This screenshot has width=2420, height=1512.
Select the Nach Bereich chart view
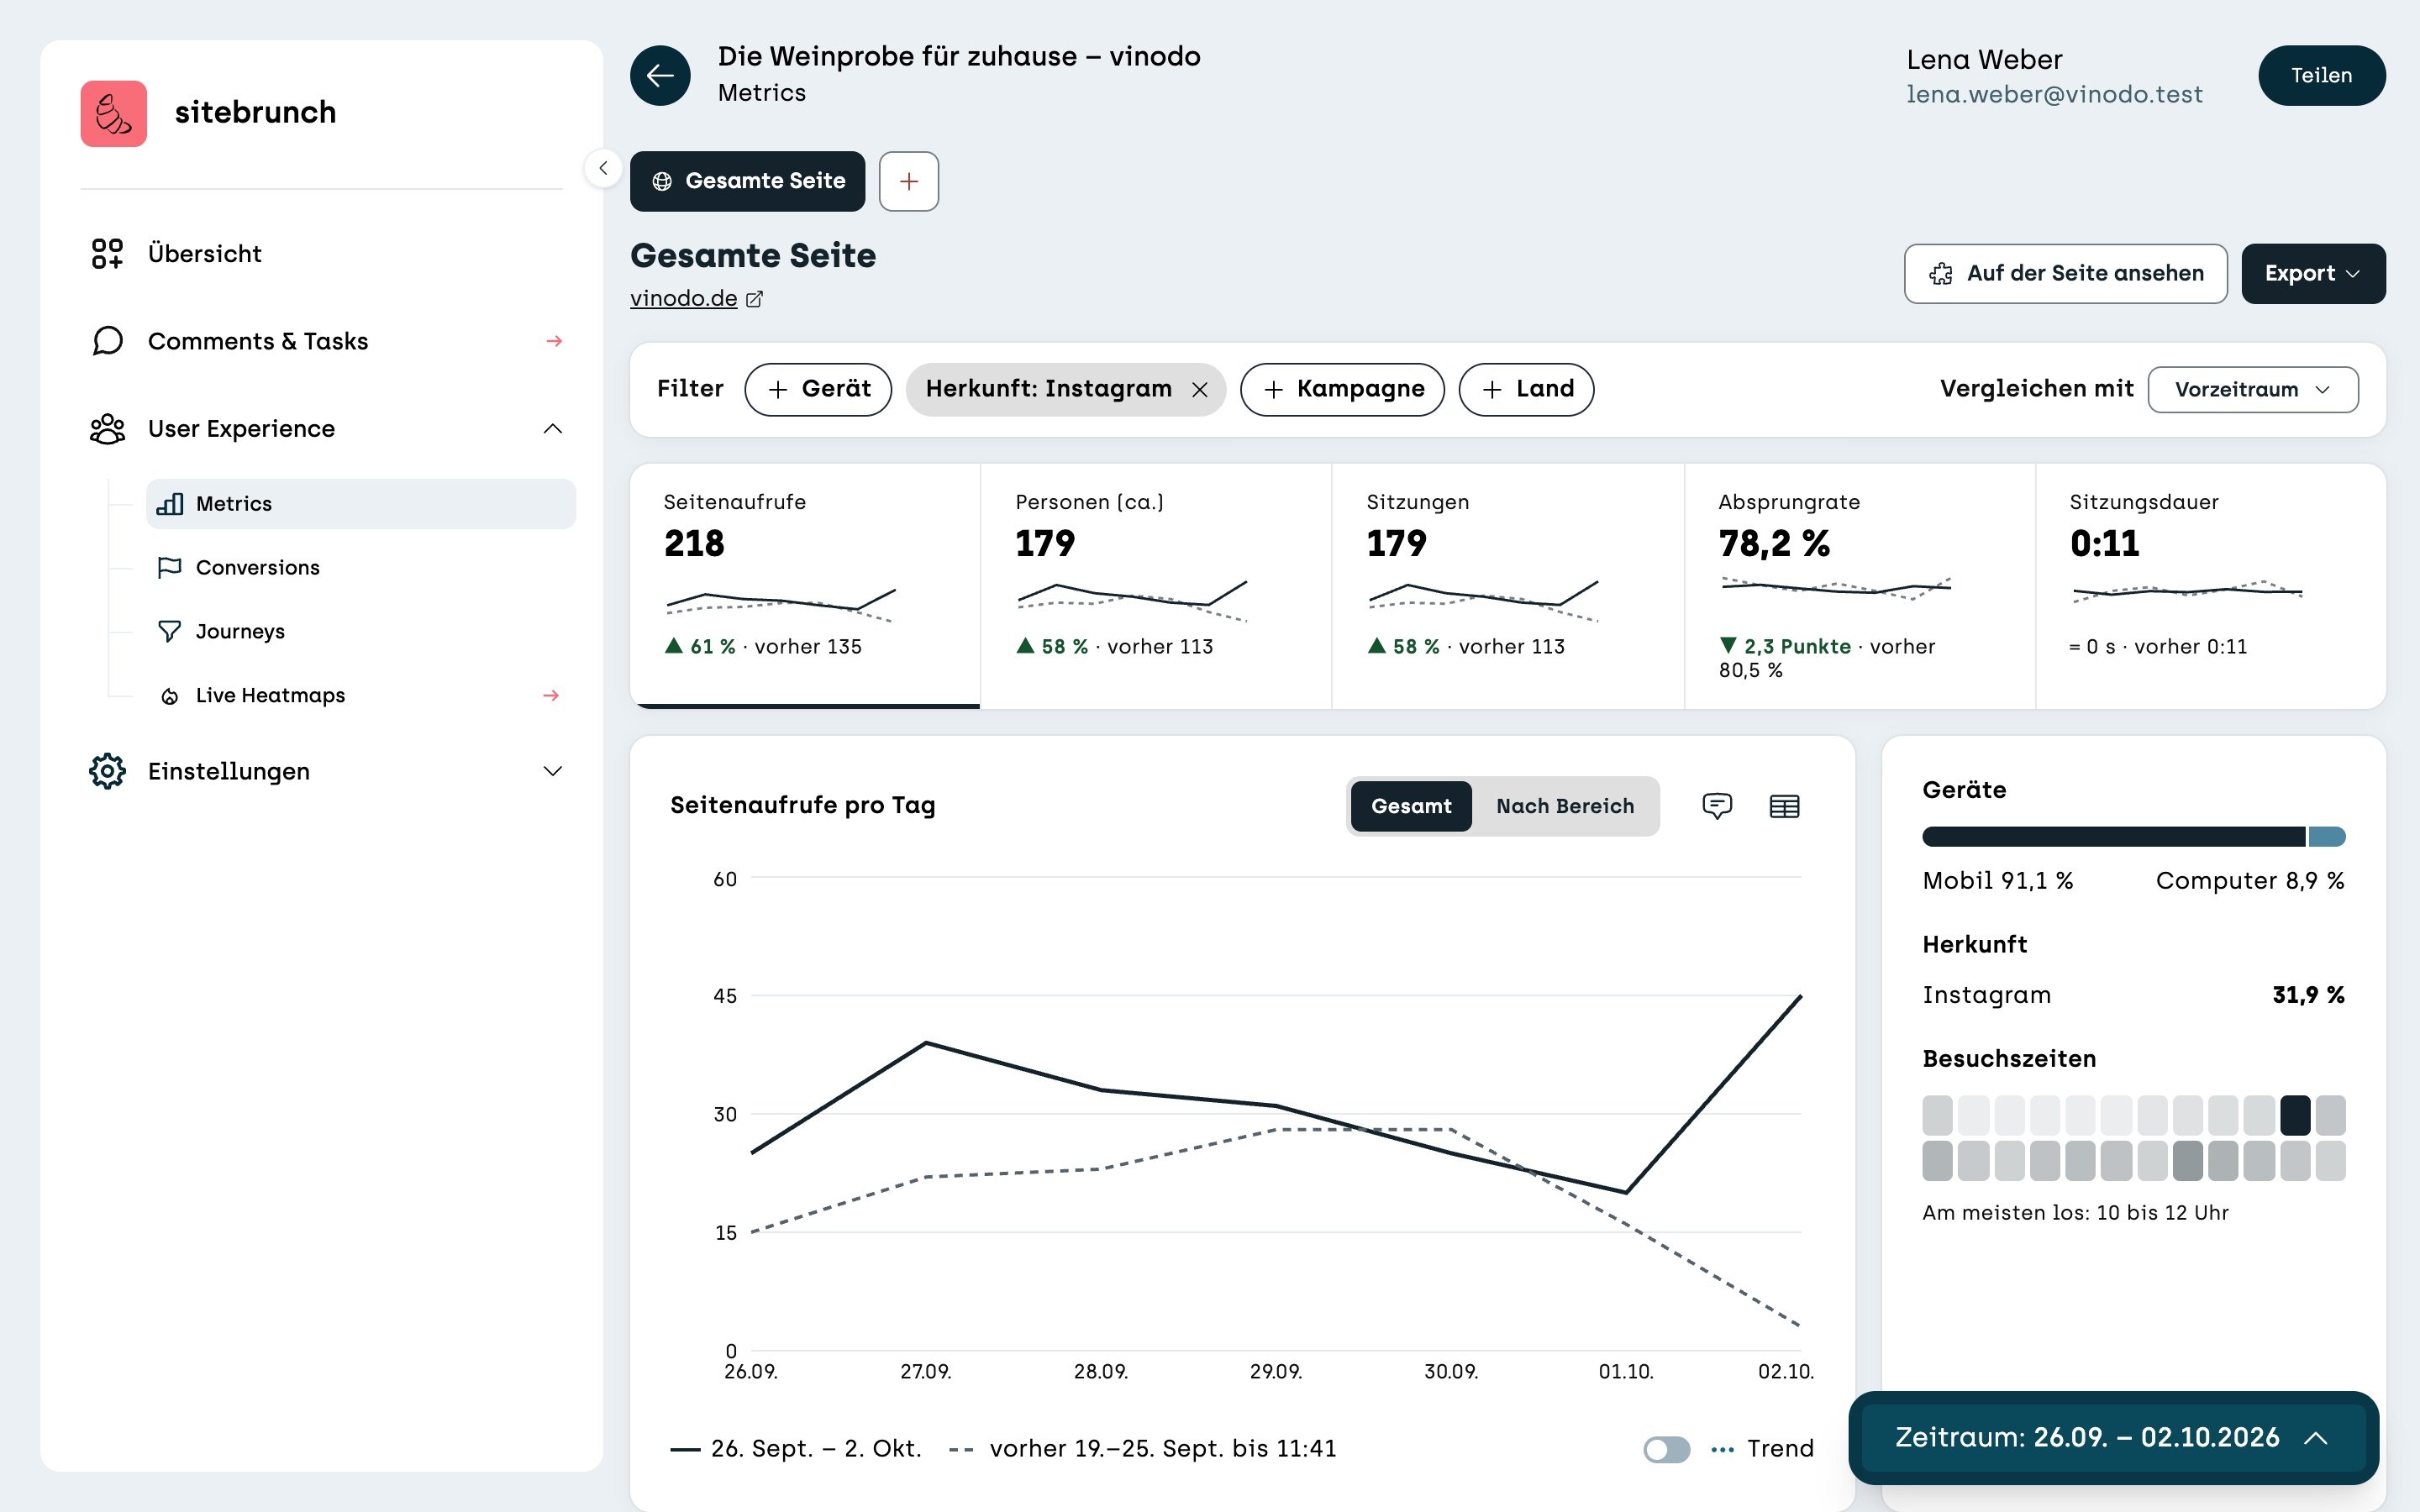tap(1565, 806)
